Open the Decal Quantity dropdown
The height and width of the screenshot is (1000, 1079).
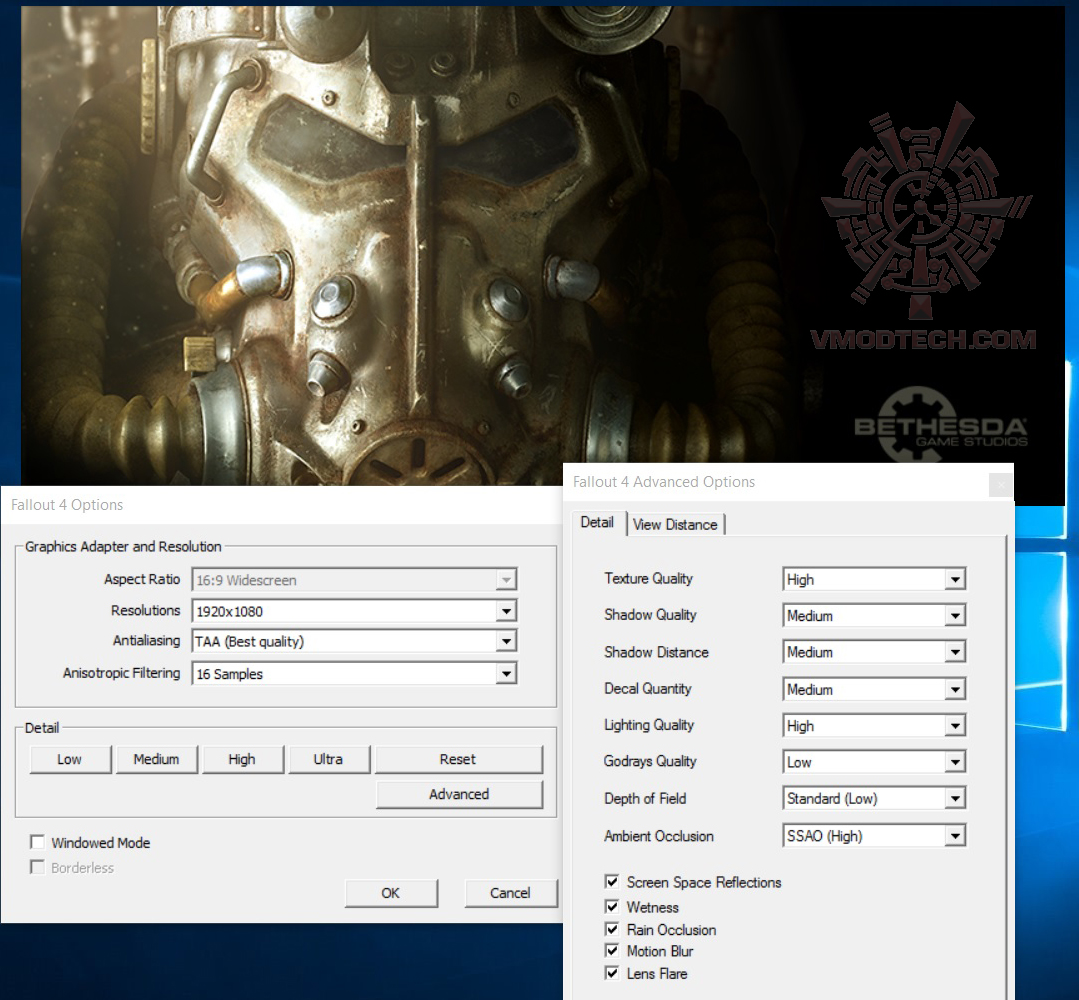(874, 689)
